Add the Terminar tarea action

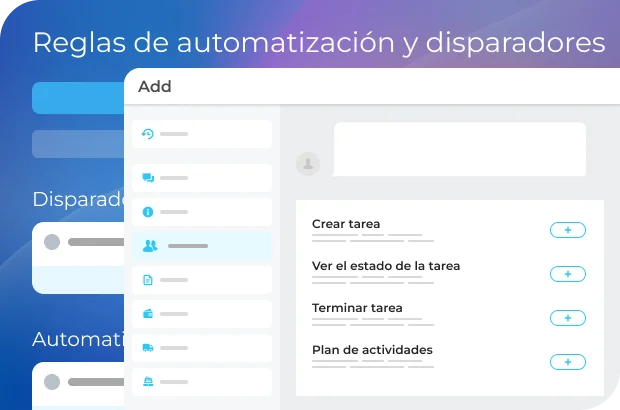point(567,318)
